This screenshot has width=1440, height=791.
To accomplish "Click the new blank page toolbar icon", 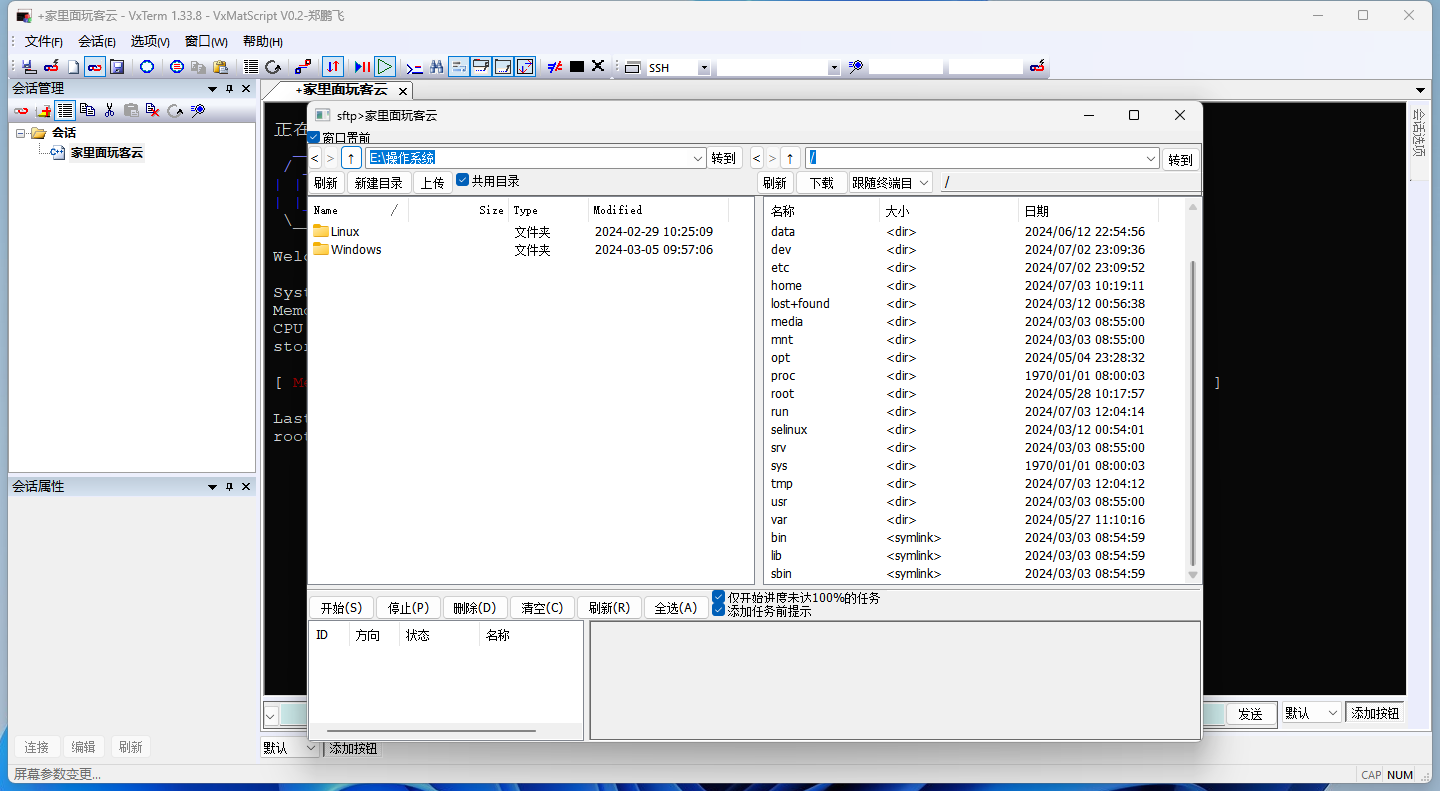I will tap(73, 67).
